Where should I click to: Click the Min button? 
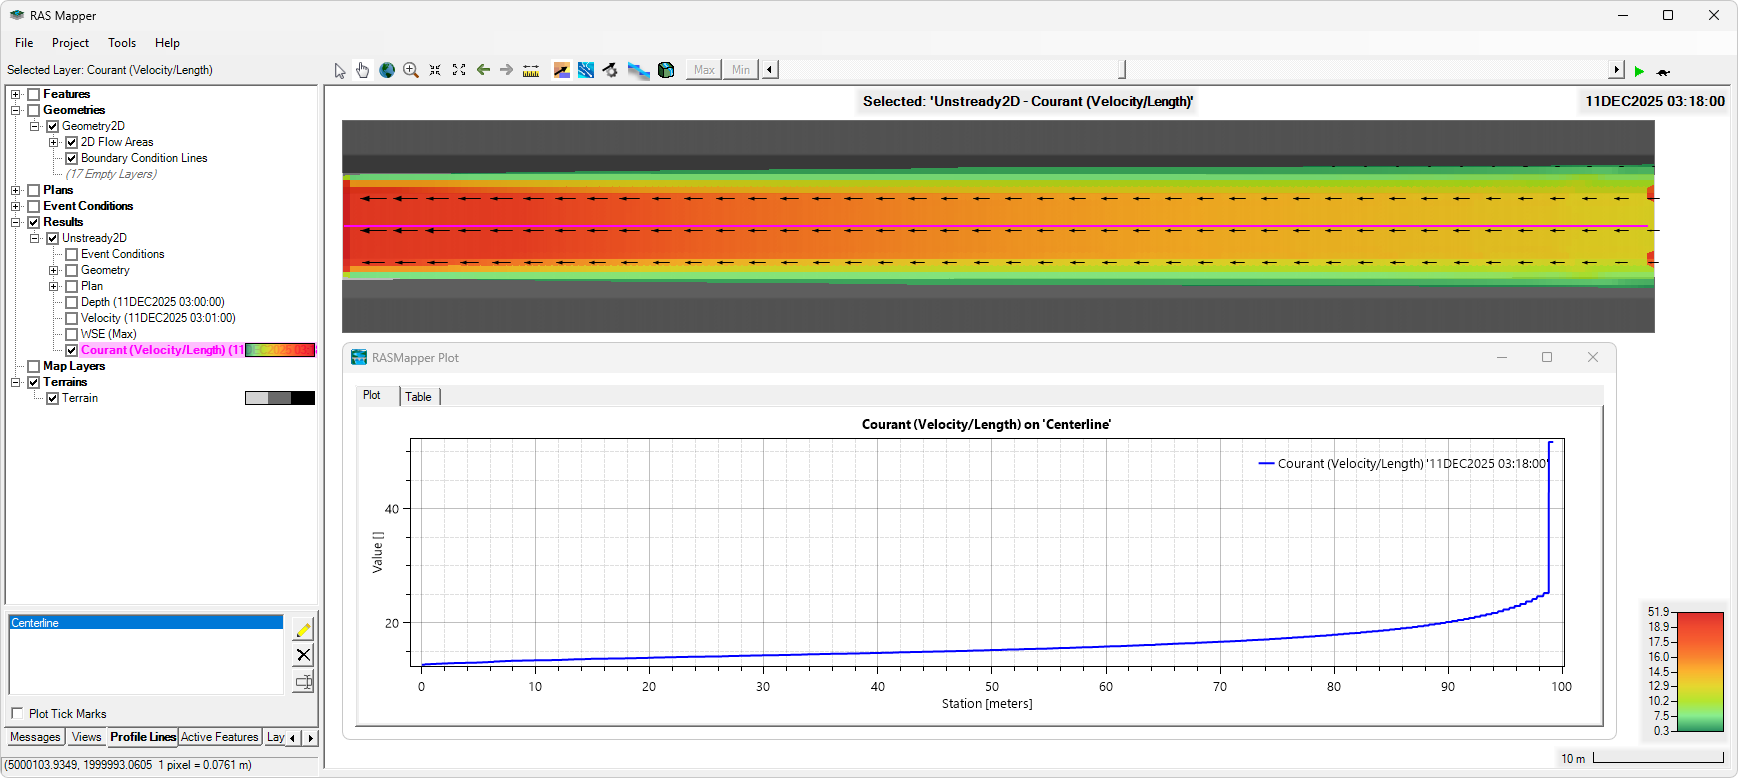[x=740, y=70]
